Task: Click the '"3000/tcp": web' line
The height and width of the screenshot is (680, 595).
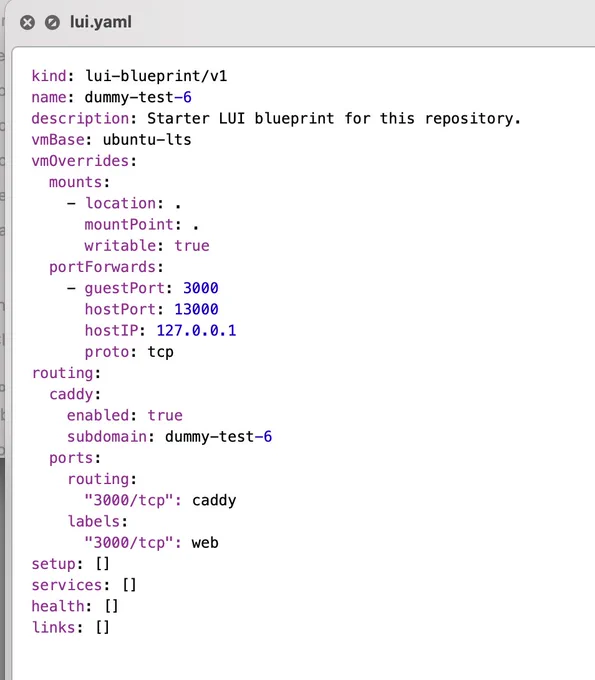Action: point(151,543)
